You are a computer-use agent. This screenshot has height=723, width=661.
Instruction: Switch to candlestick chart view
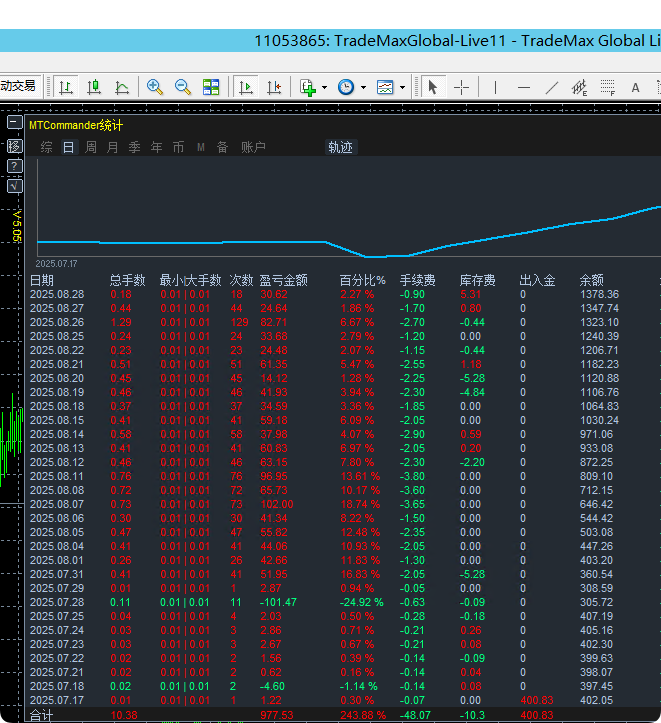click(94, 87)
